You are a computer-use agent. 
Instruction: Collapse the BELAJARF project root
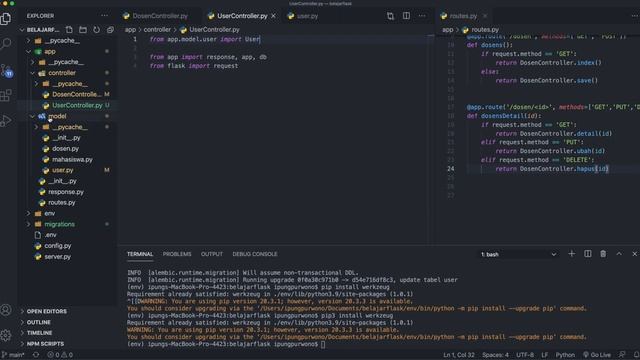[22, 30]
